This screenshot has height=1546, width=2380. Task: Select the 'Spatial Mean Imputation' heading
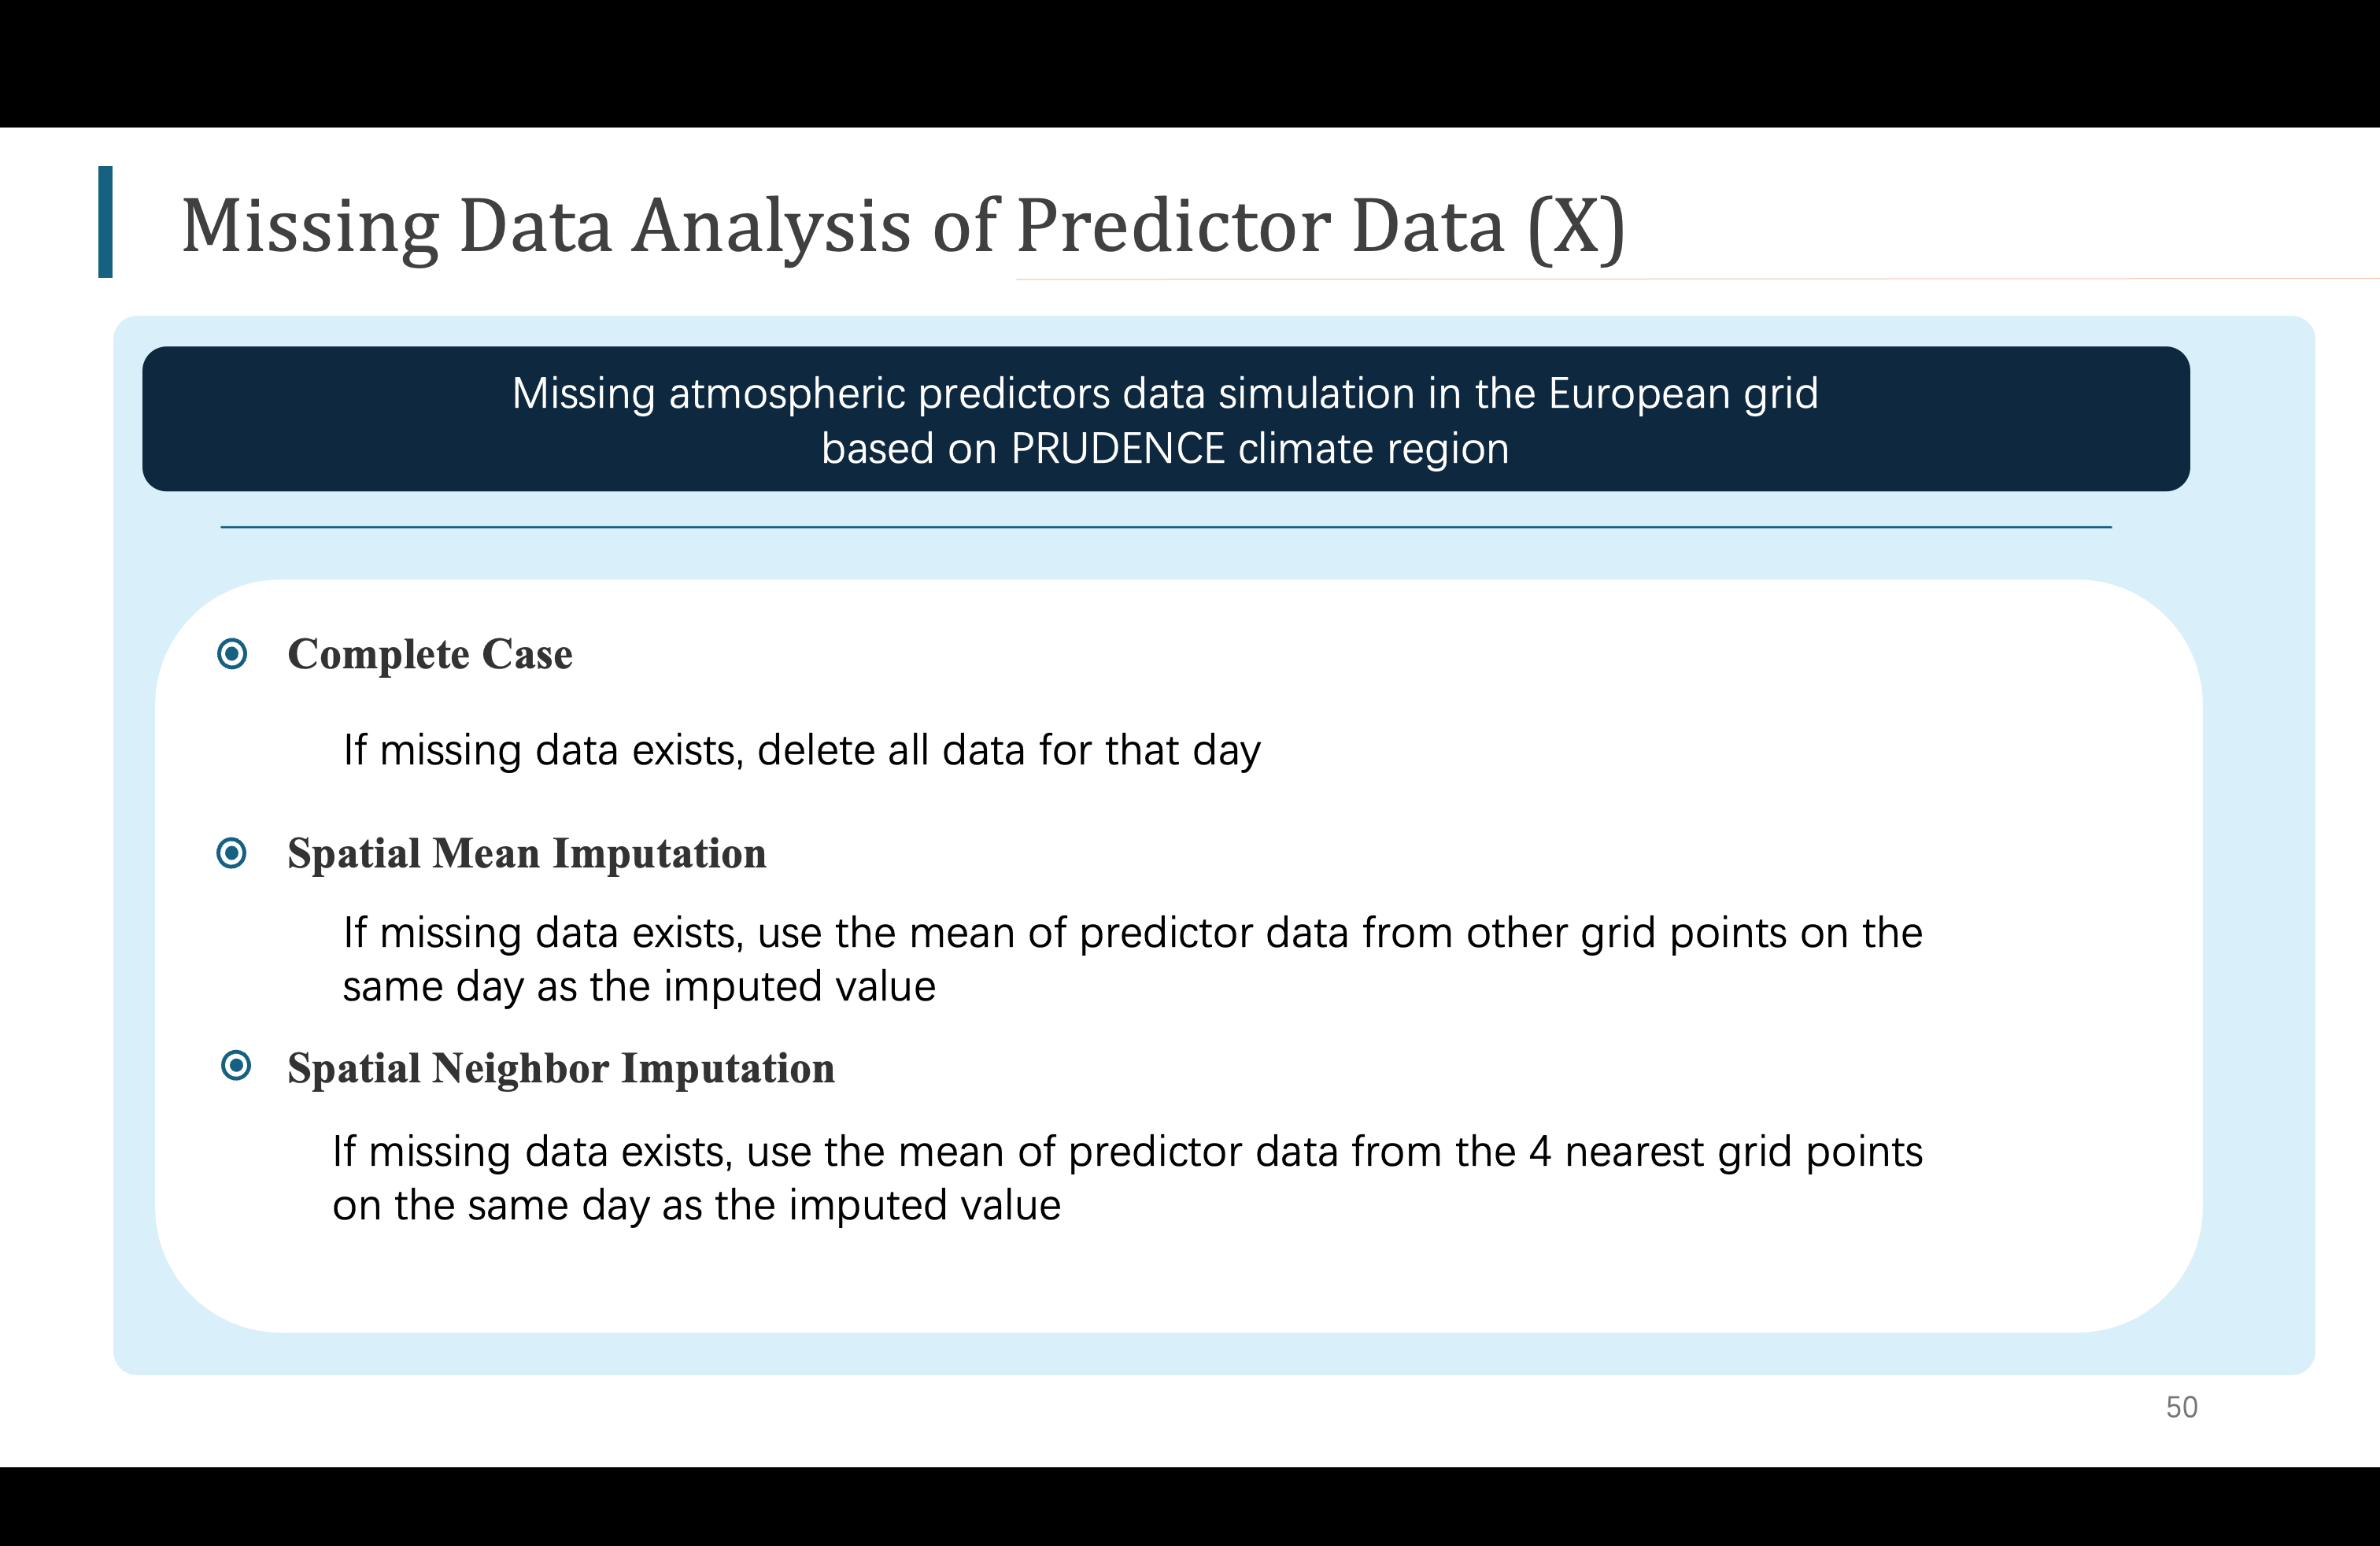pos(527,854)
